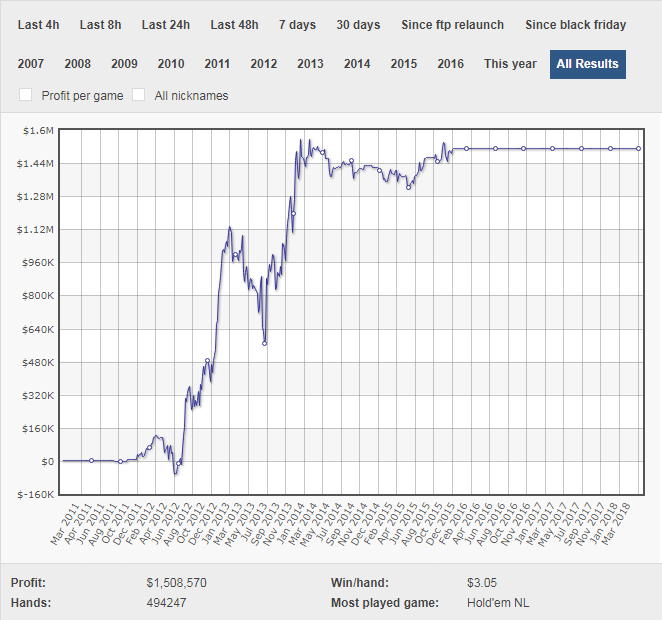View results for year 2007

pos(31,64)
